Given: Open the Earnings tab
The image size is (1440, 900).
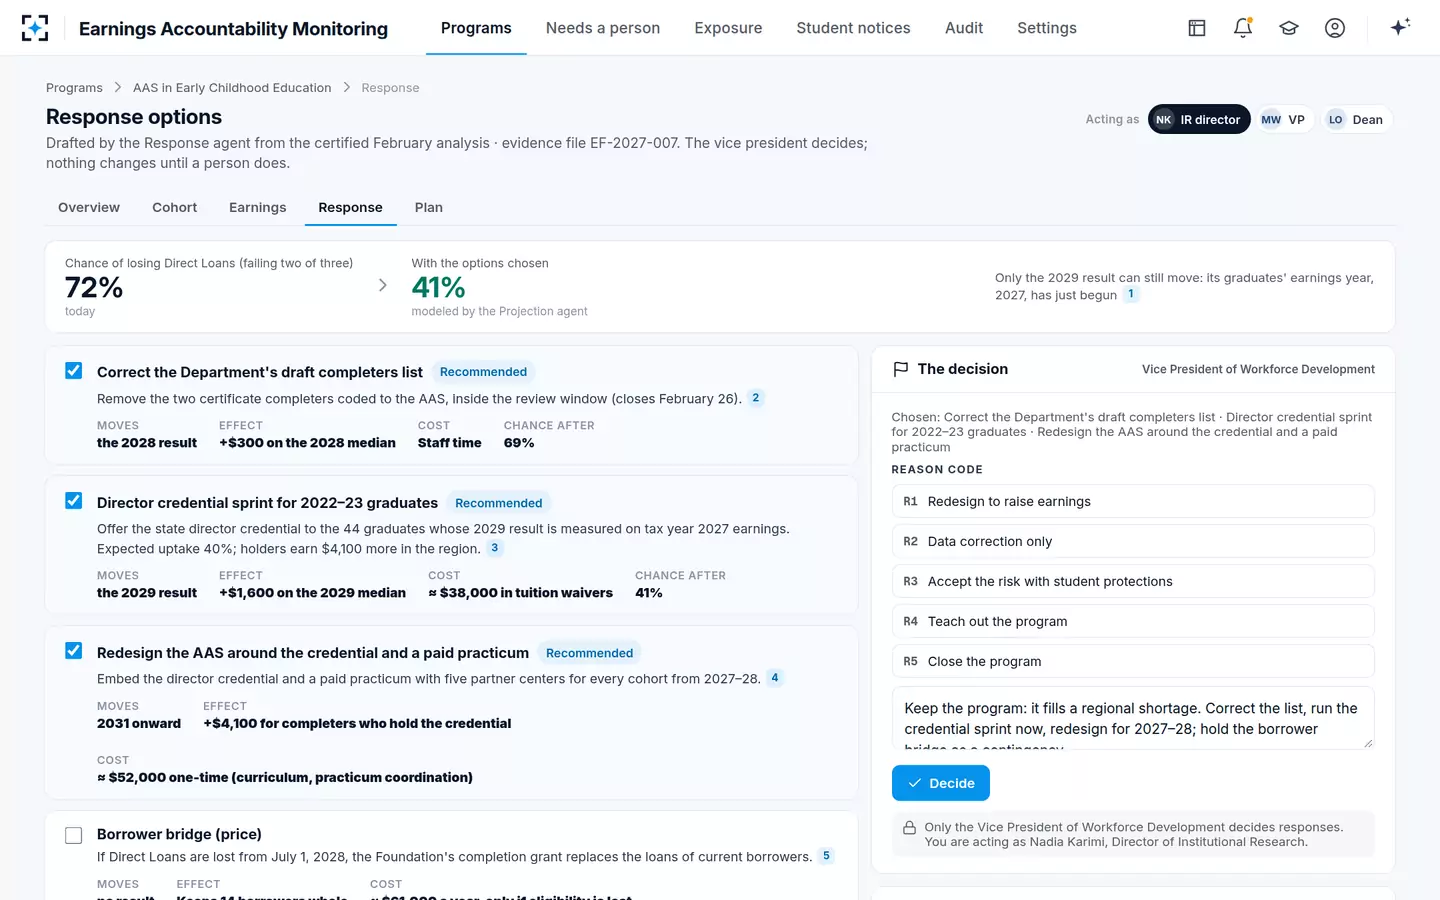Looking at the screenshot, I should 258,208.
